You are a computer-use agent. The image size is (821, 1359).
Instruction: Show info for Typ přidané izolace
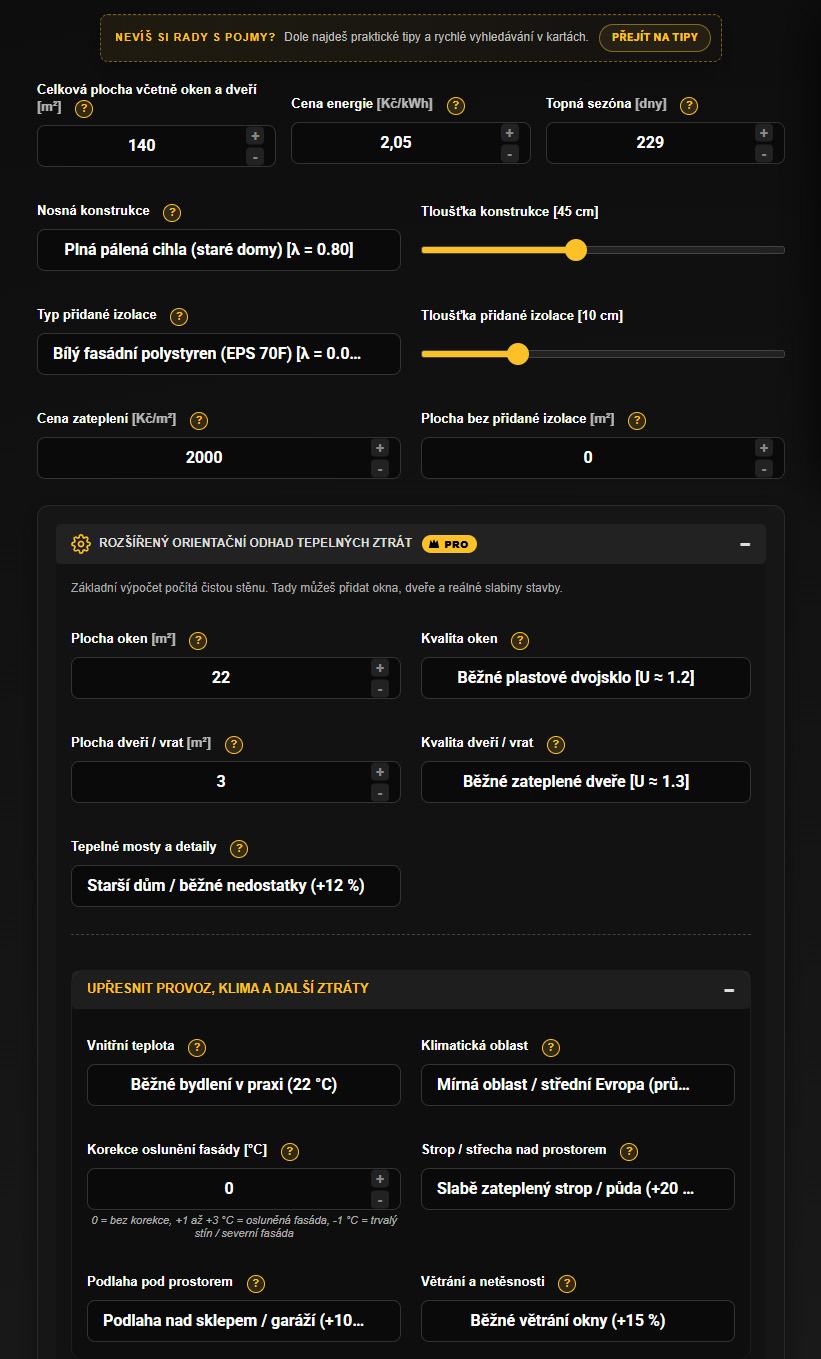[179, 316]
